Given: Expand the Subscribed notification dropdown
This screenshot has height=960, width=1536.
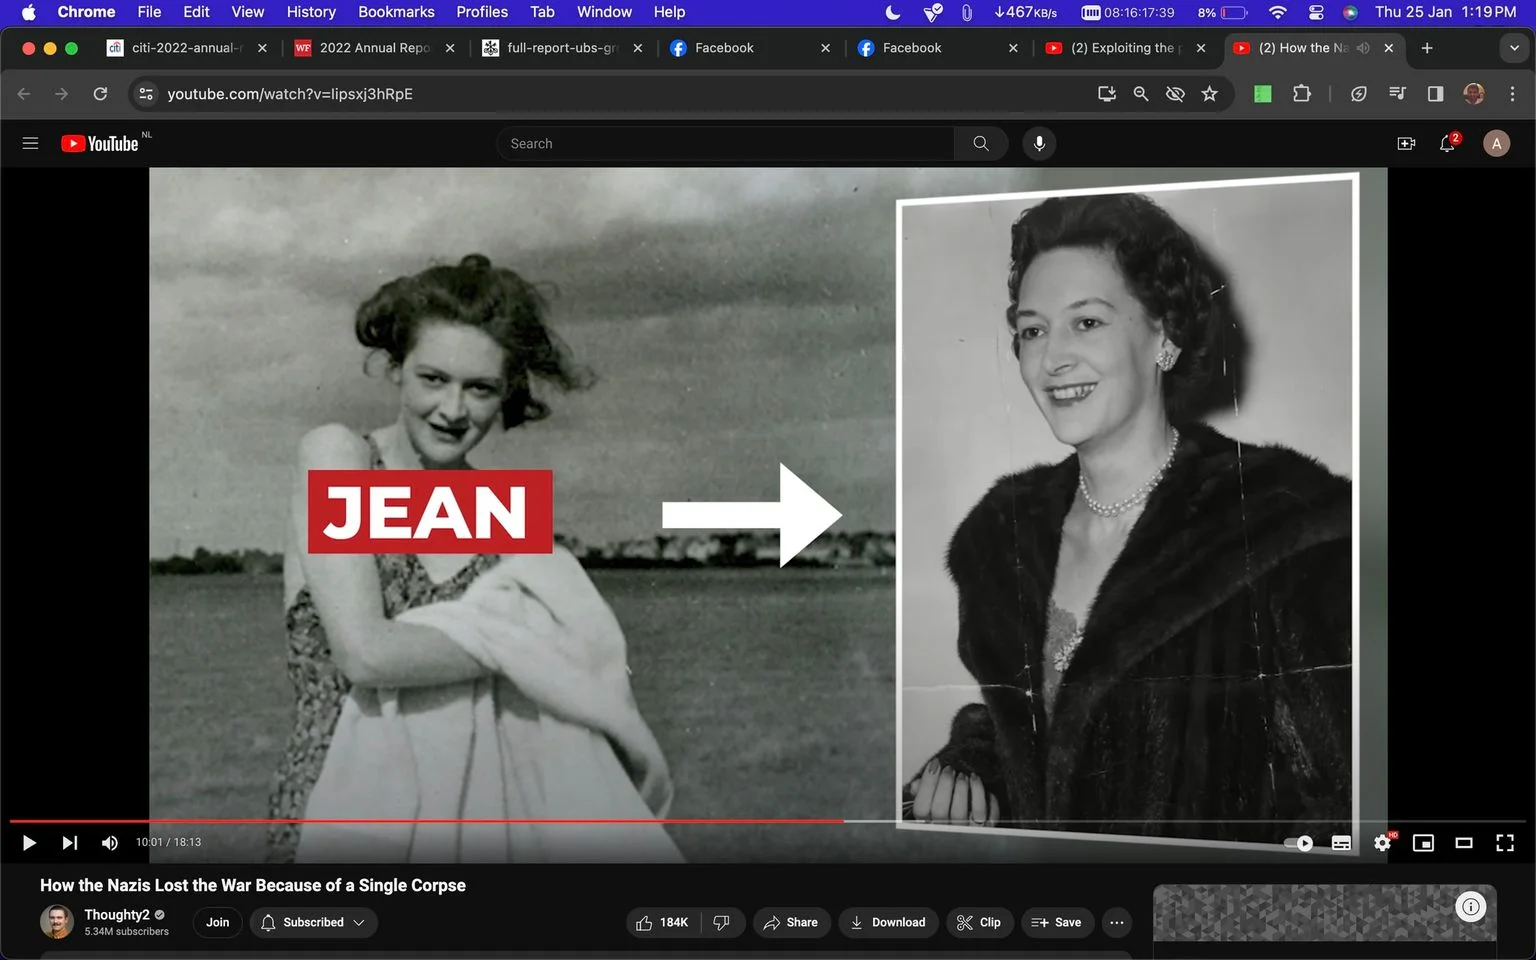Looking at the screenshot, I should (313, 922).
